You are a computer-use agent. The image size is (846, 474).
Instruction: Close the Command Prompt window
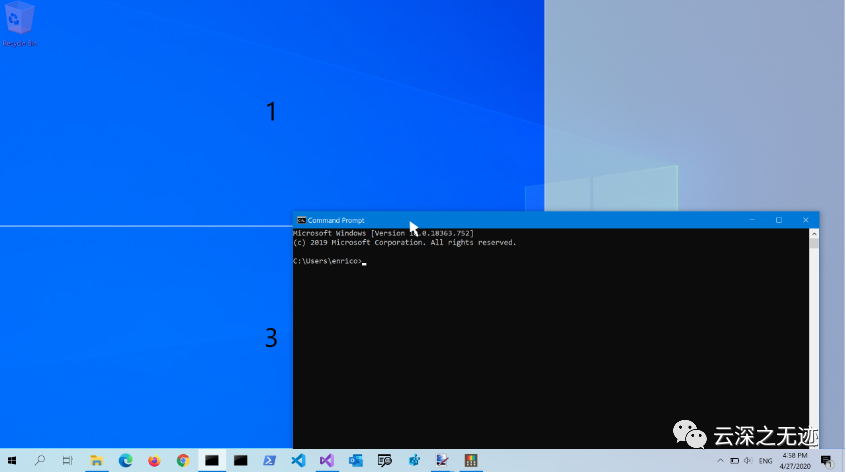806,220
